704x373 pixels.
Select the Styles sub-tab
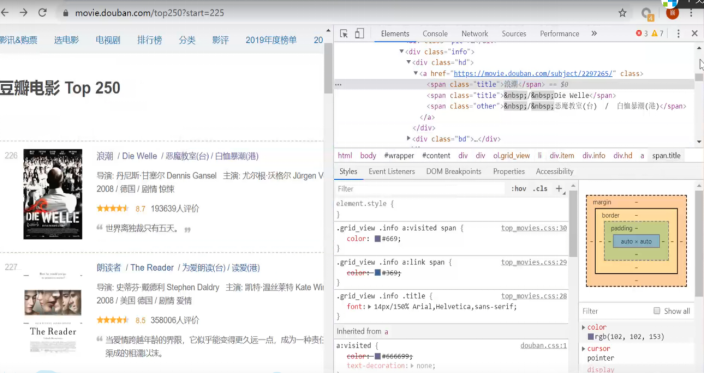(x=348, y=171)
